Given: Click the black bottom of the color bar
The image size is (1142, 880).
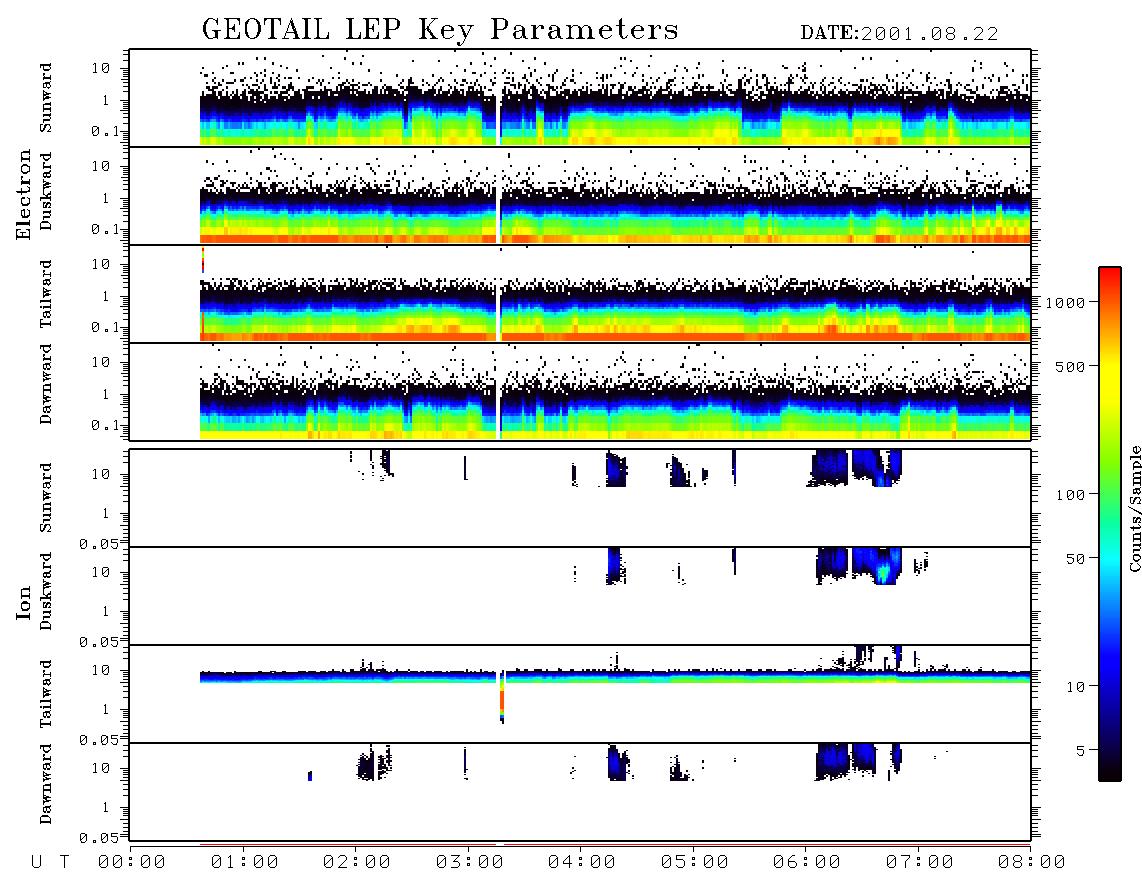Looking at the screenshot, I should tap(1110, 771).
